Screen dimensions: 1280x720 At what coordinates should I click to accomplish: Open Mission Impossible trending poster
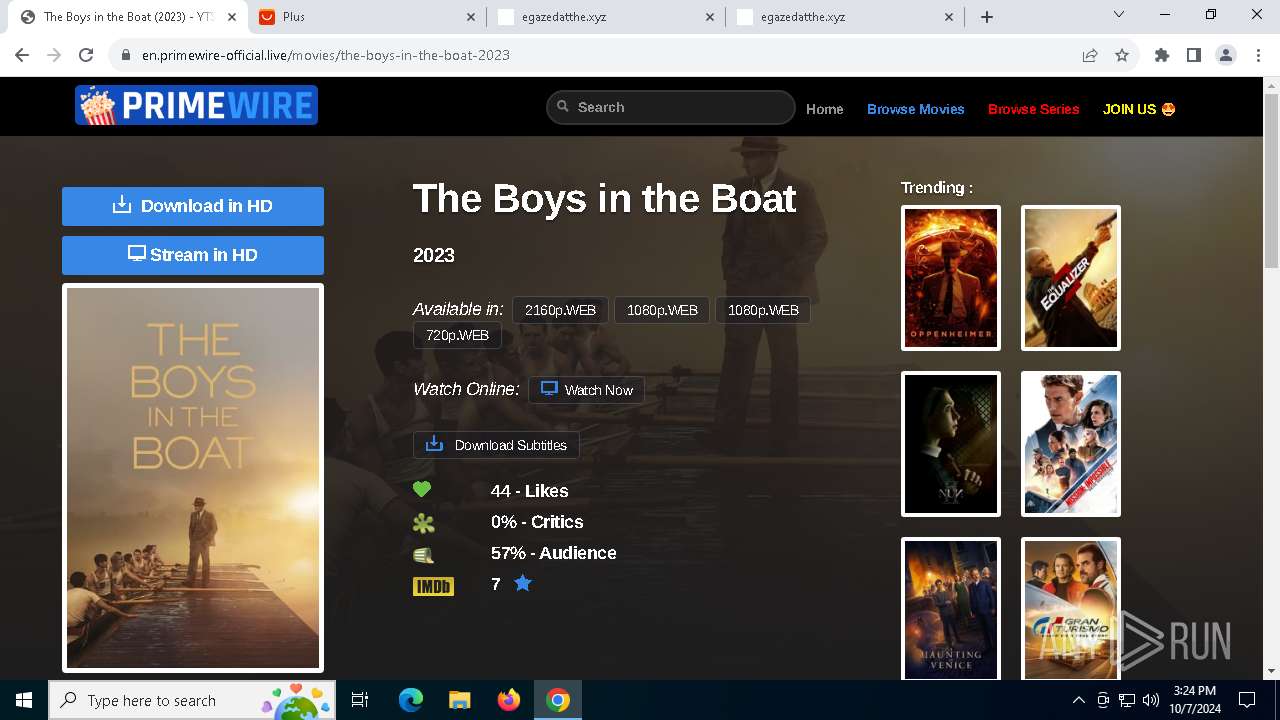(x=1071, y=444)
